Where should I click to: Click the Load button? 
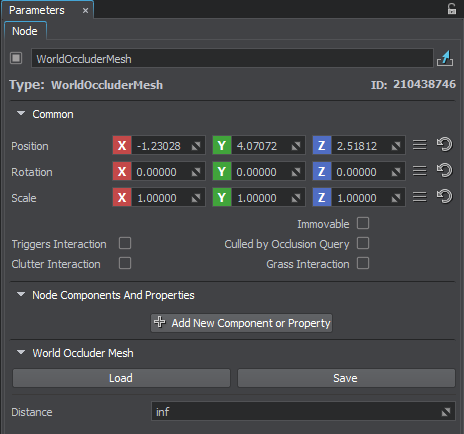[x=121, y=378]
